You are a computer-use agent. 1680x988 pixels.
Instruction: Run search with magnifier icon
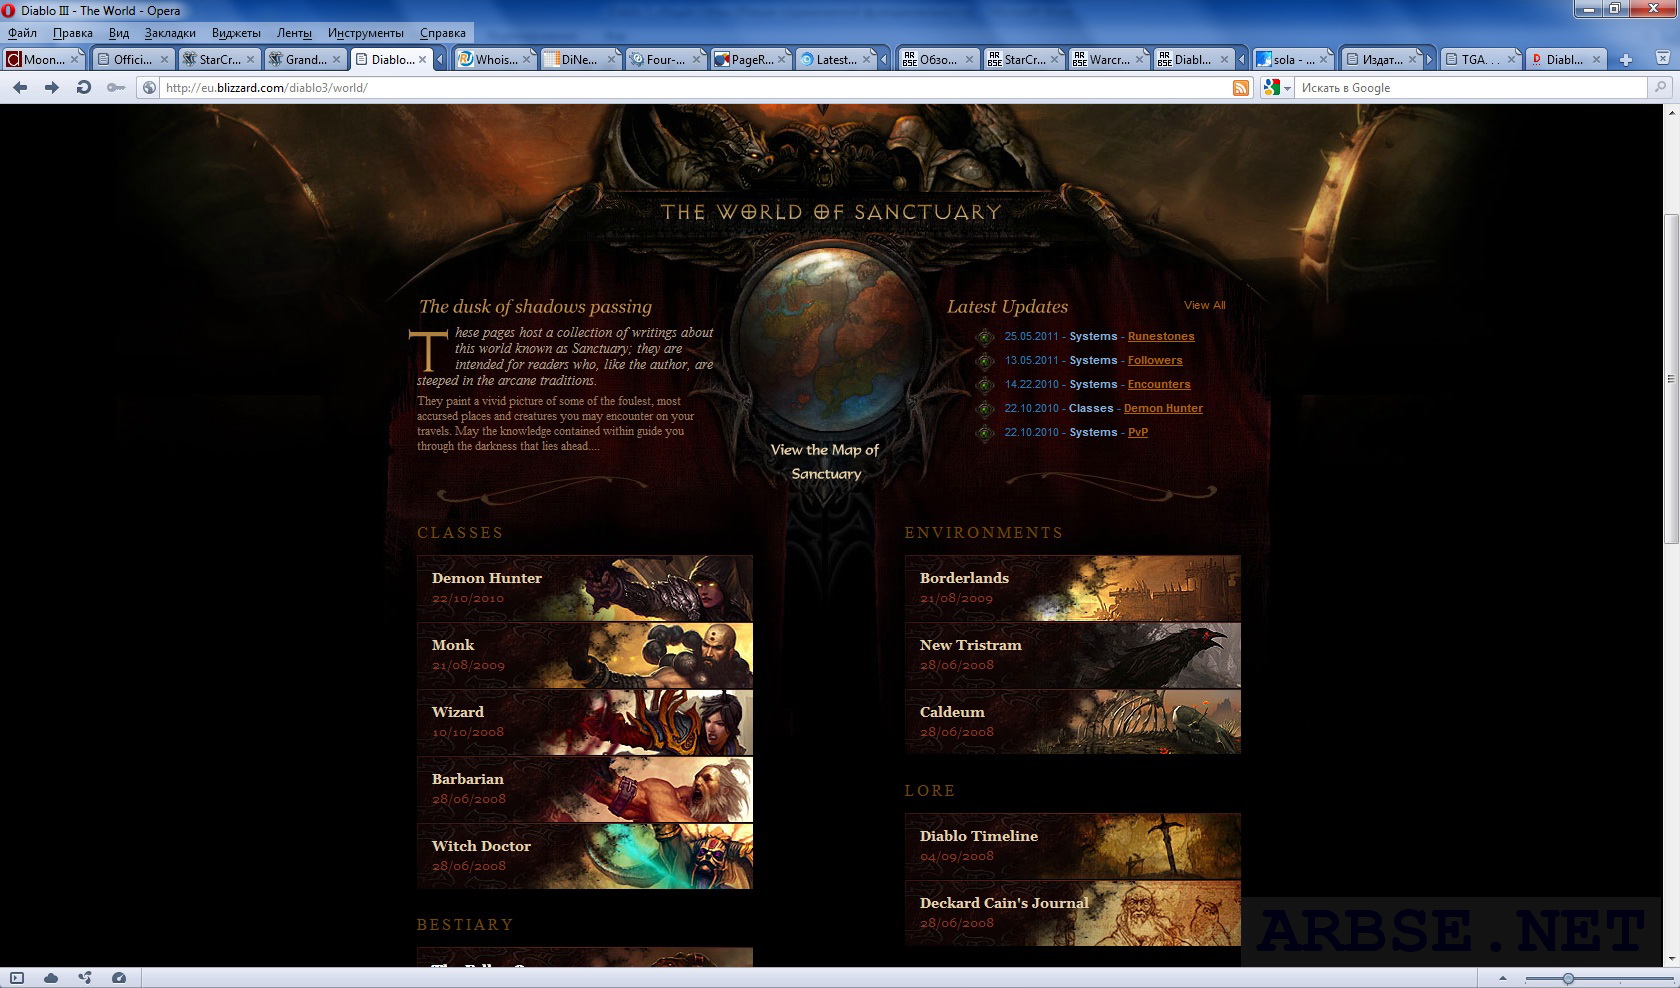1660,88
